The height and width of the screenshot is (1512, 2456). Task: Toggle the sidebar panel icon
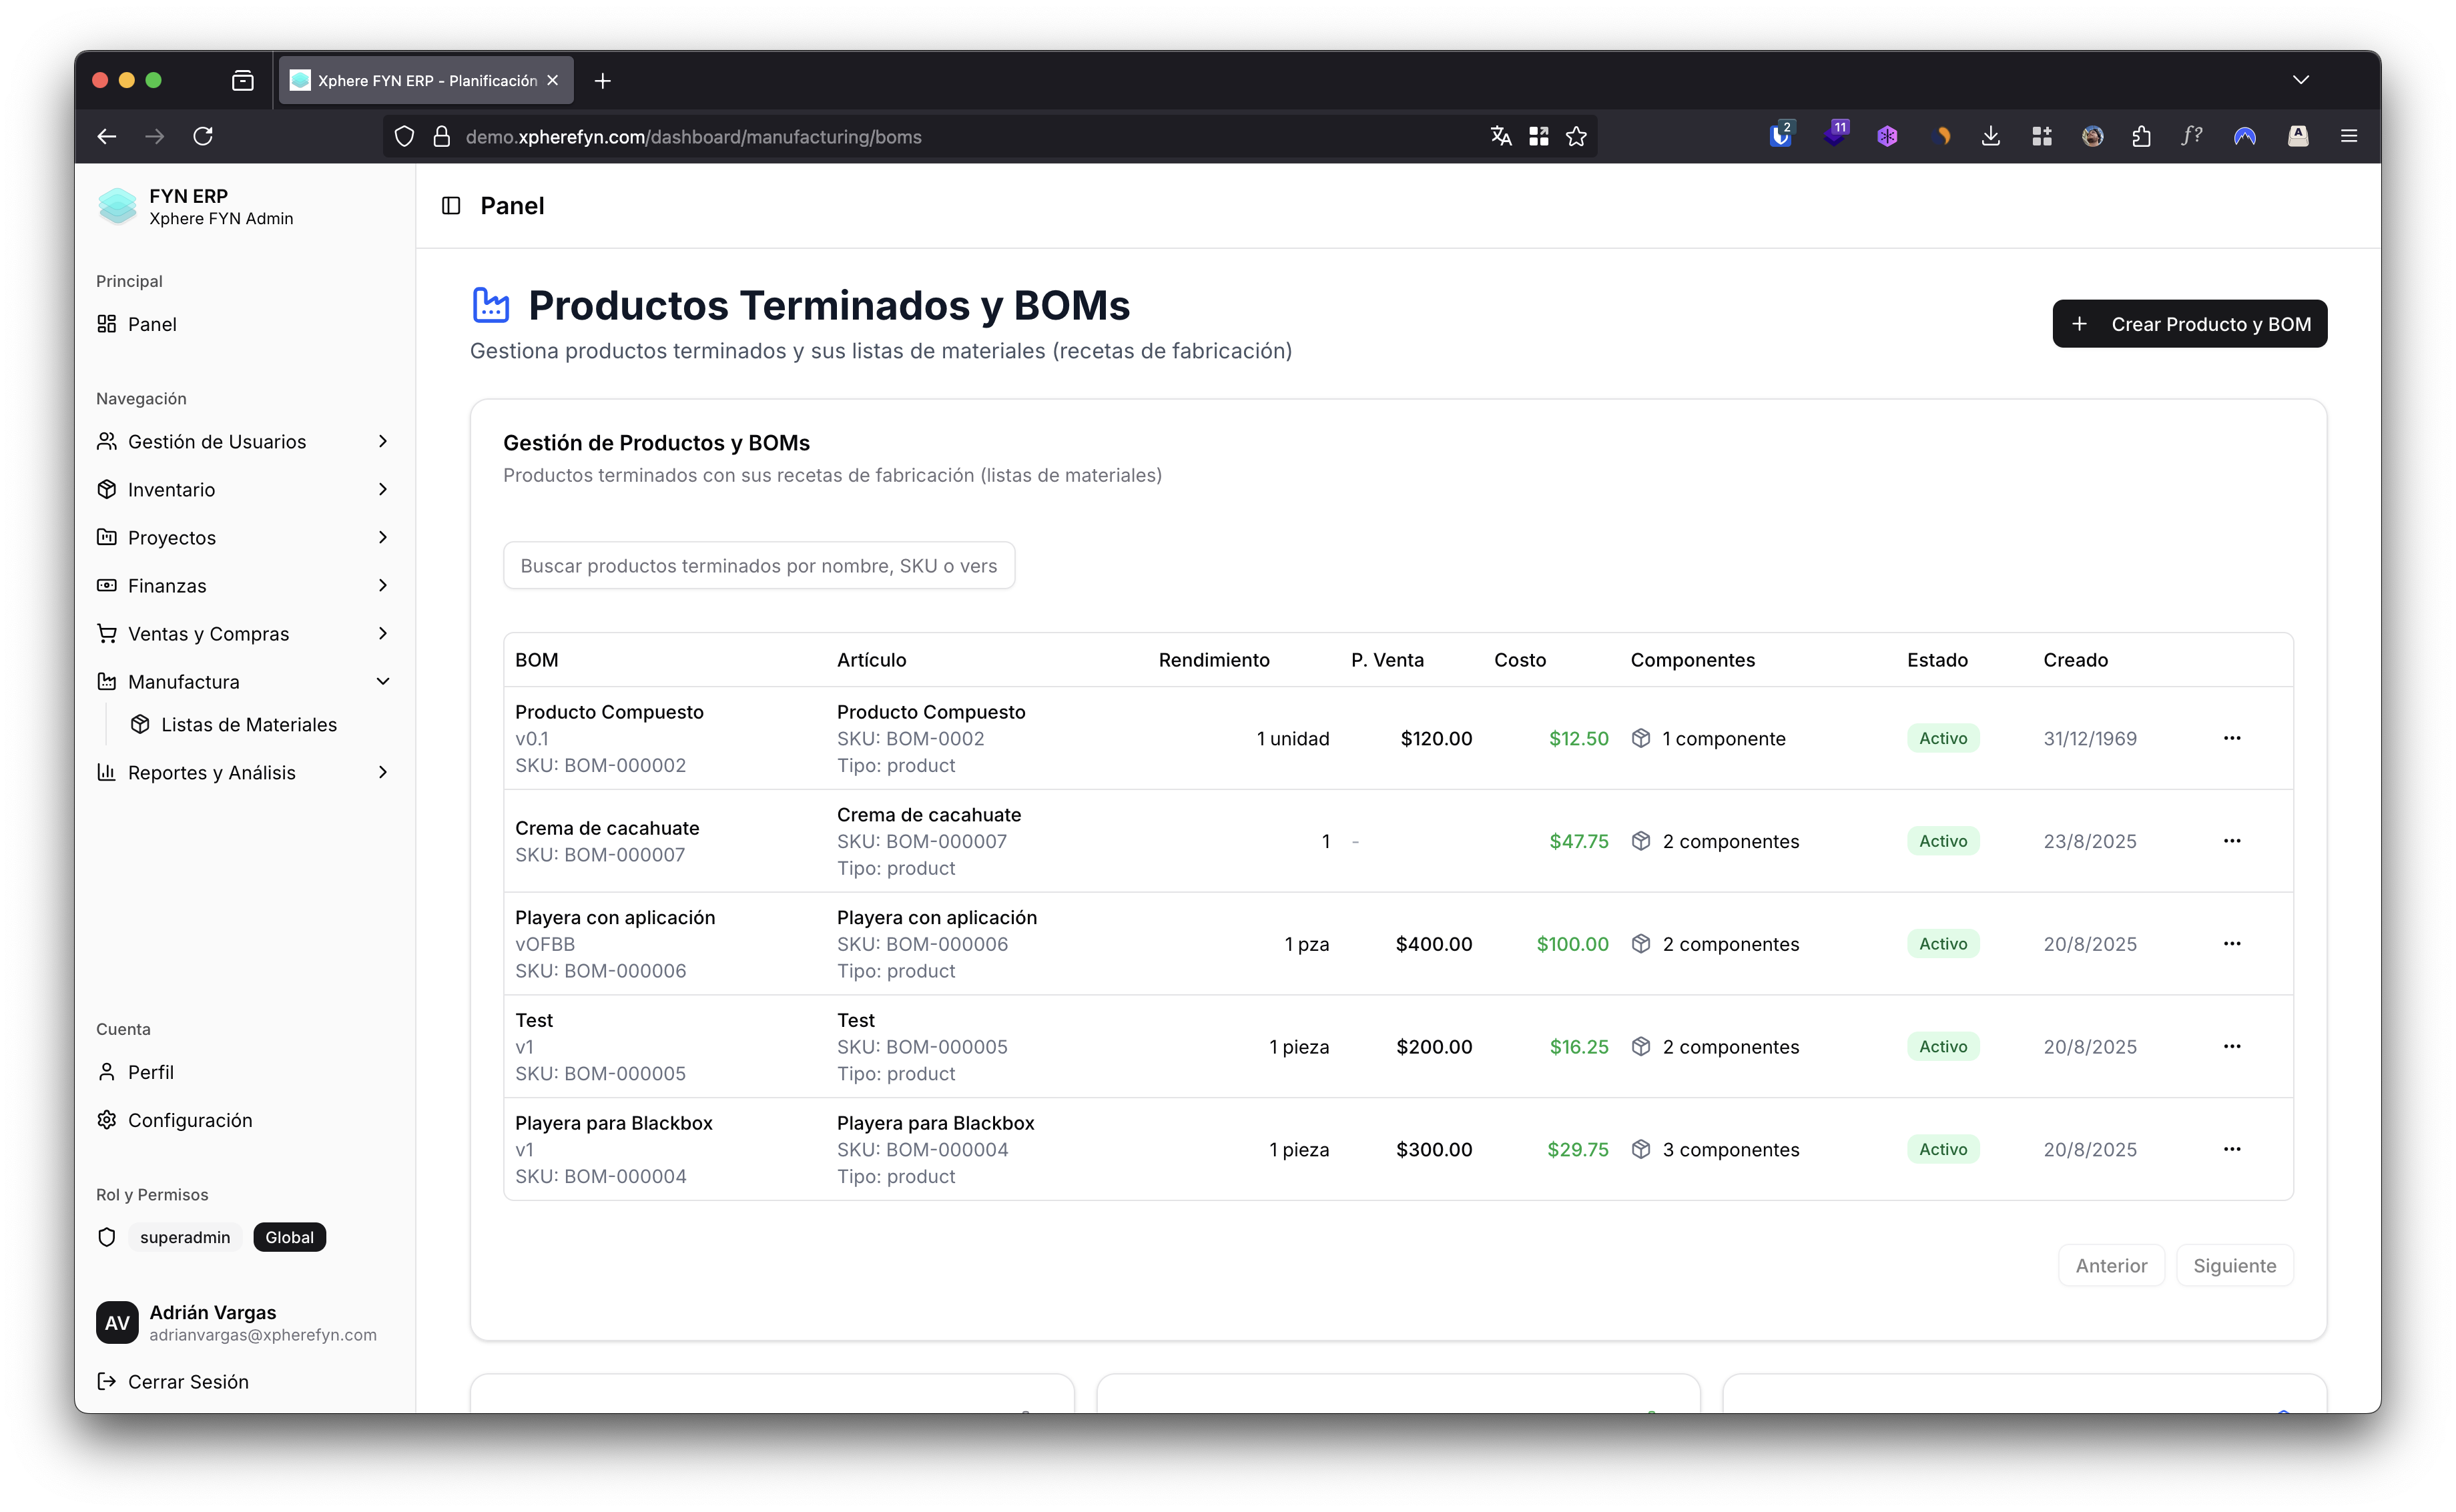click(x=451, y=206)
